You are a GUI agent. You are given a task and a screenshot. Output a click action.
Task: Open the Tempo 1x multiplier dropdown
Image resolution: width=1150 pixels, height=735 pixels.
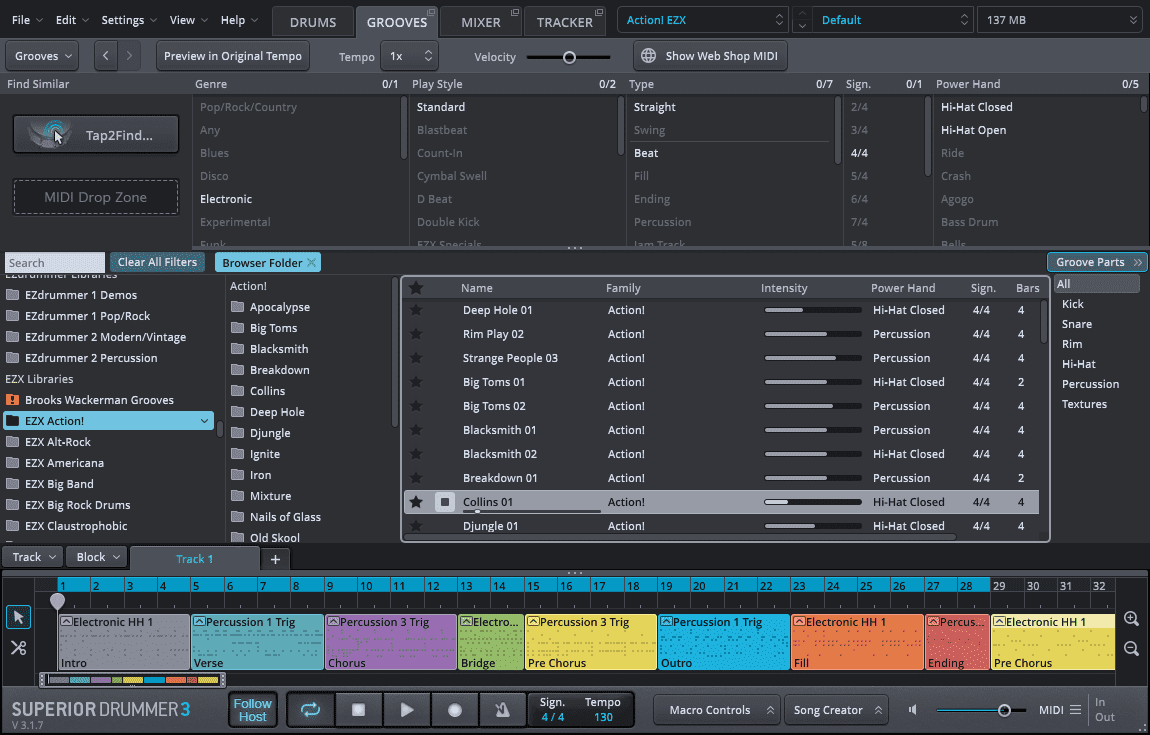coord(409,56)
